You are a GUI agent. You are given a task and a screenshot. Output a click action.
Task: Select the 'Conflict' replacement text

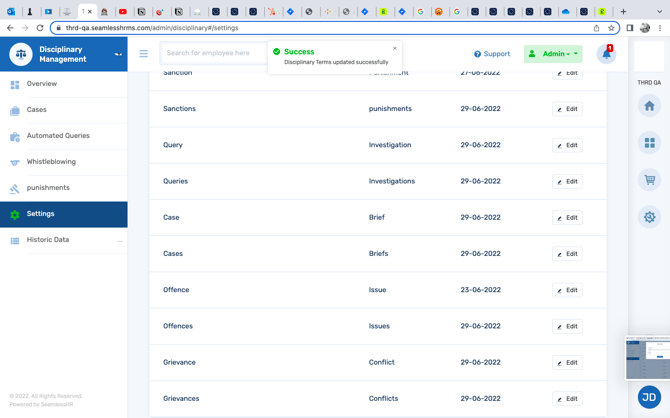(382, 362)
